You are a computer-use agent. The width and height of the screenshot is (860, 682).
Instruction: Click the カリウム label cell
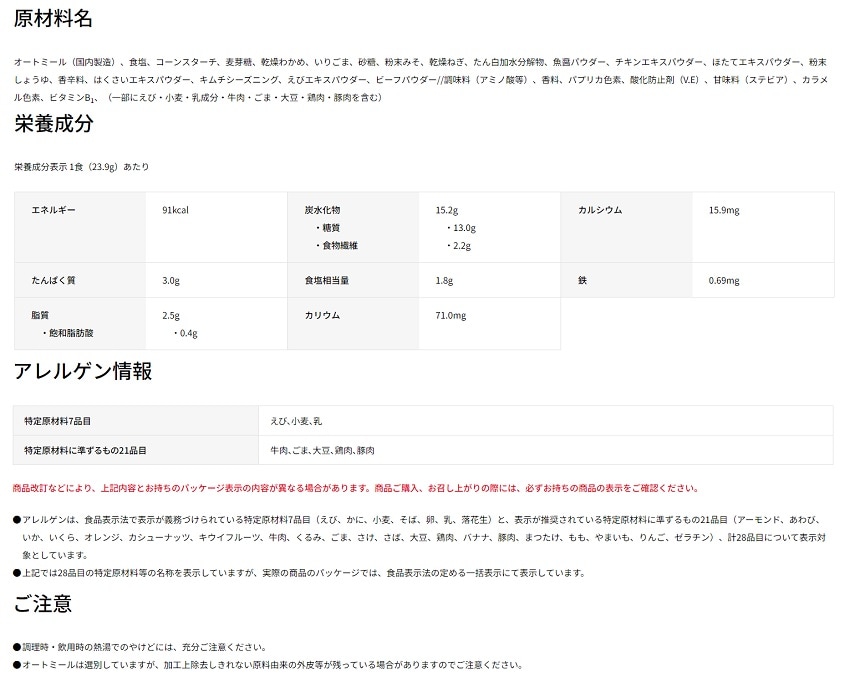[322, 315]
